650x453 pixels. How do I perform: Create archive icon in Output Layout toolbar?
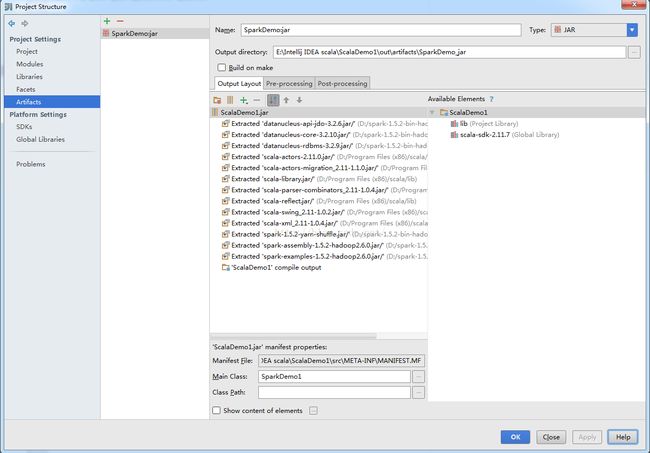(230, 100)
